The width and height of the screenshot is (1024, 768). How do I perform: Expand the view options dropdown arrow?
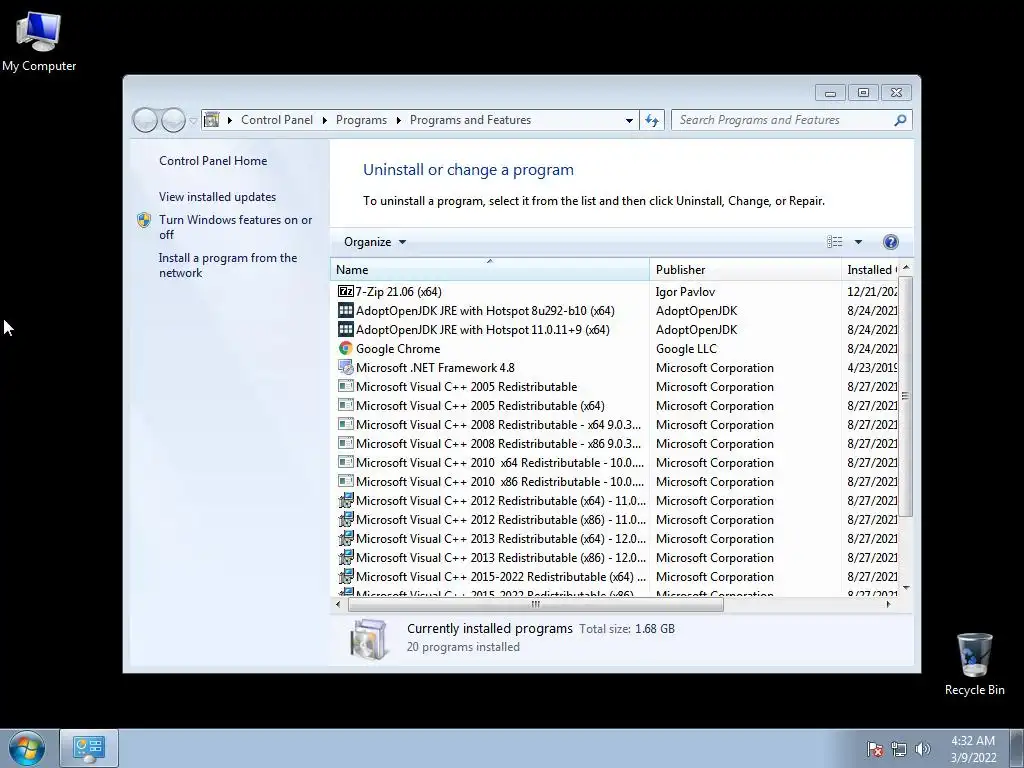(858, 242)
